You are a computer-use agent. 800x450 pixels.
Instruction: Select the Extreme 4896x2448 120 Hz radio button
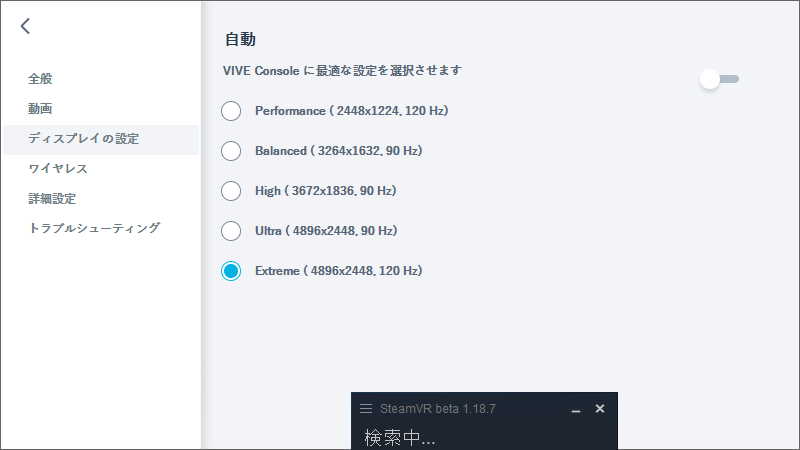pyautogui.click(x=231, y=270)
